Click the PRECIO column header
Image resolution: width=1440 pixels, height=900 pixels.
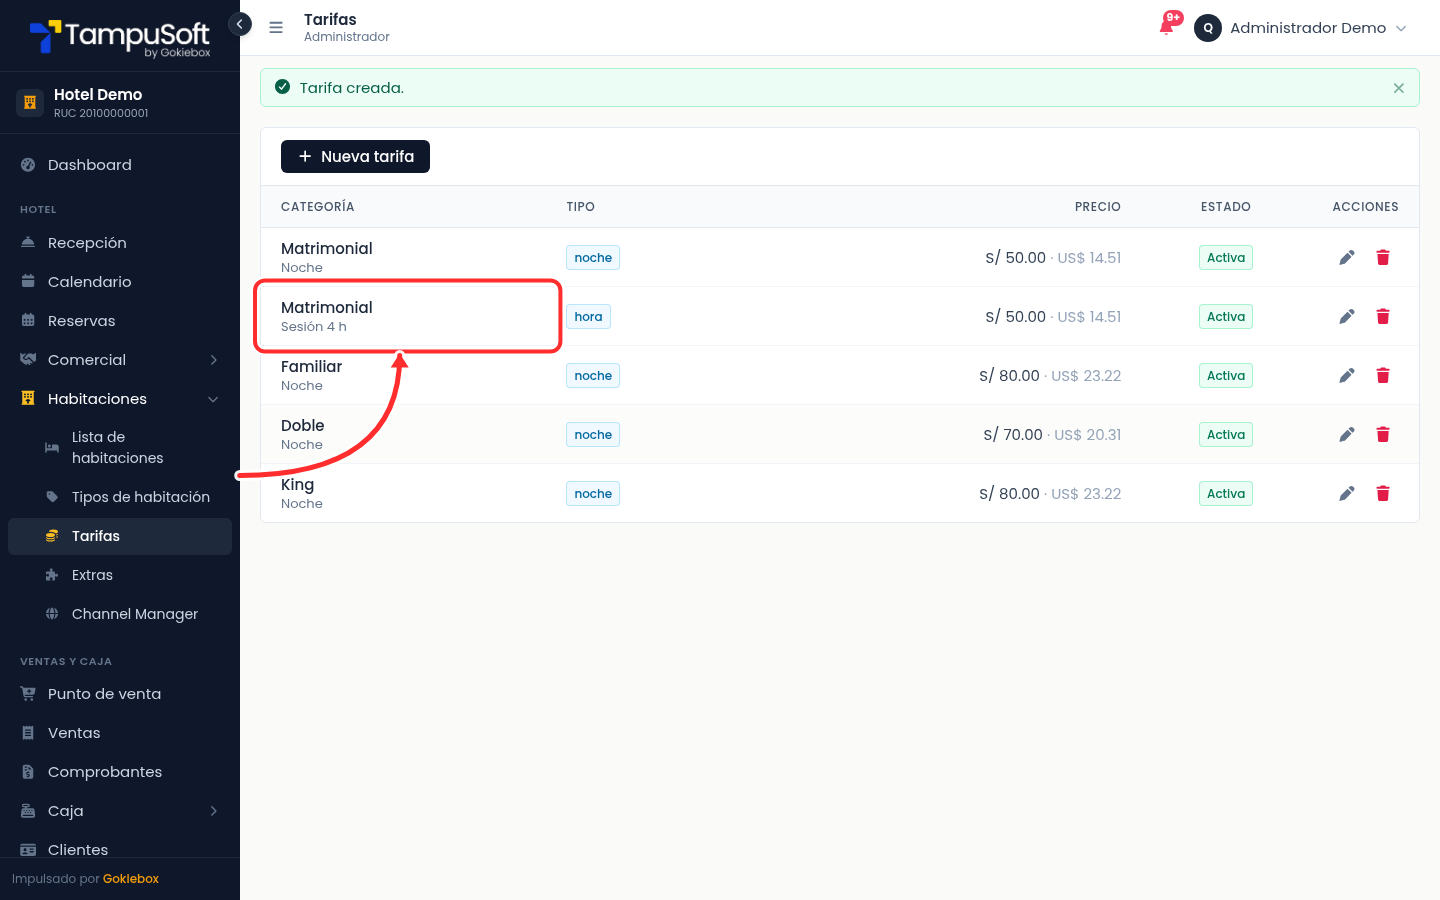pos(1098,207)
